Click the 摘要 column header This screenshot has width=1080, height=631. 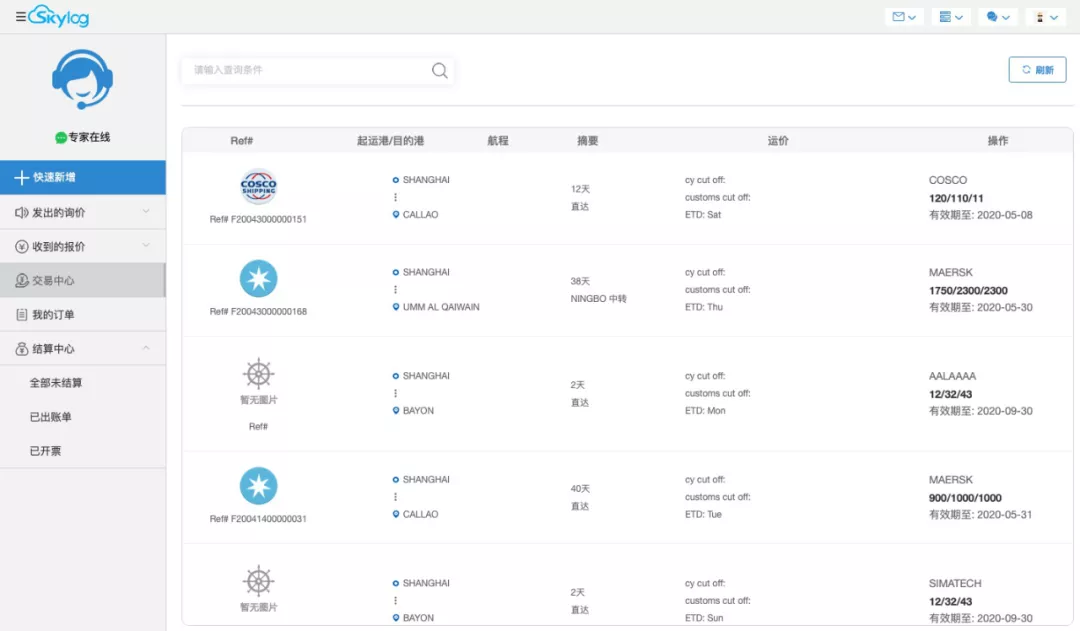588,141
